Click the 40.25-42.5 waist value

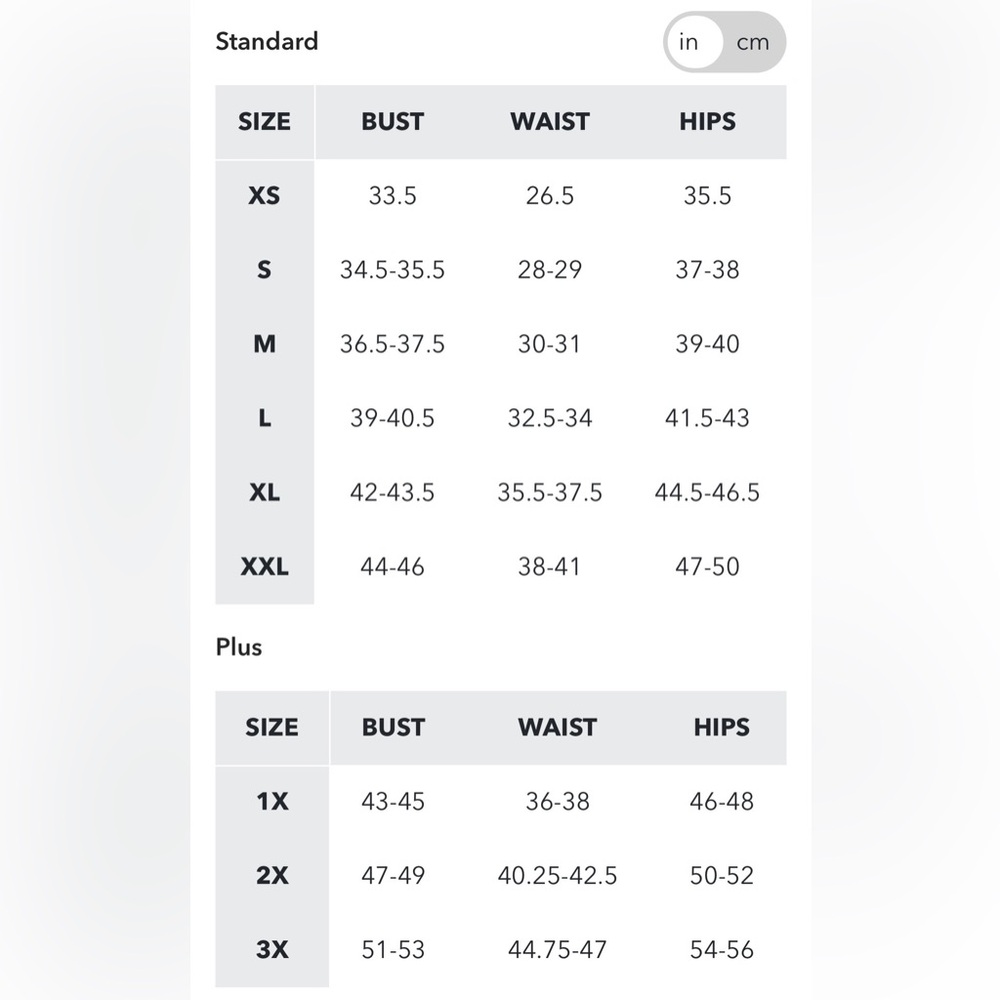[x=557, y=876]
